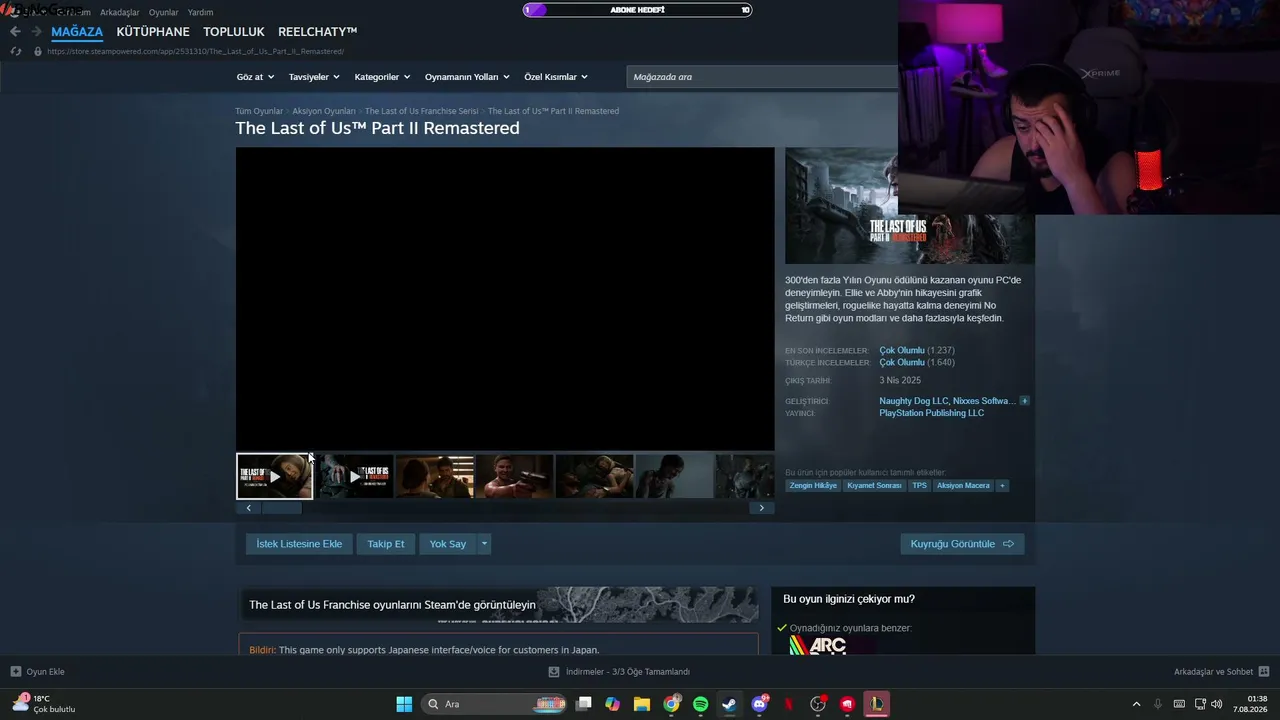Open the Oyunlar menu
Screen dimensions: 1280x720
pyautogui.click(x=163, y=12)
